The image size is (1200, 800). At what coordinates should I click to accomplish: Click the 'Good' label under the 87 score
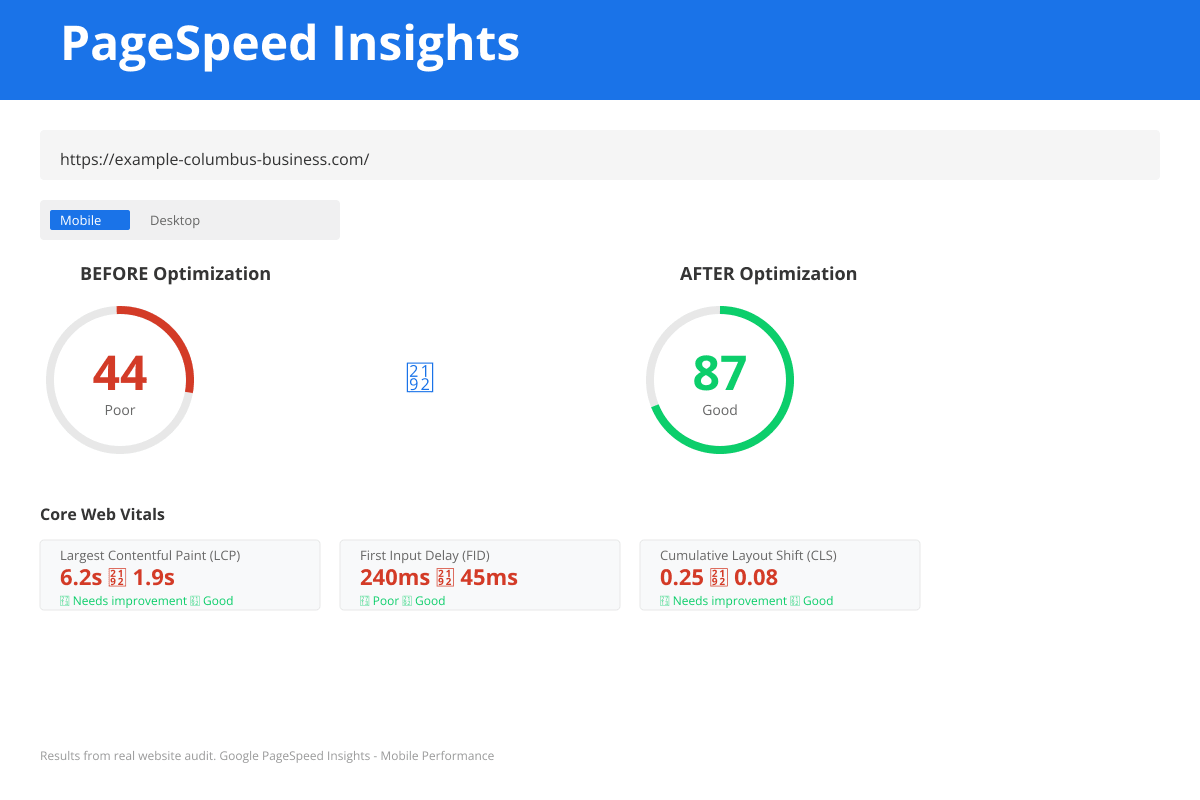tap(720, 410)
